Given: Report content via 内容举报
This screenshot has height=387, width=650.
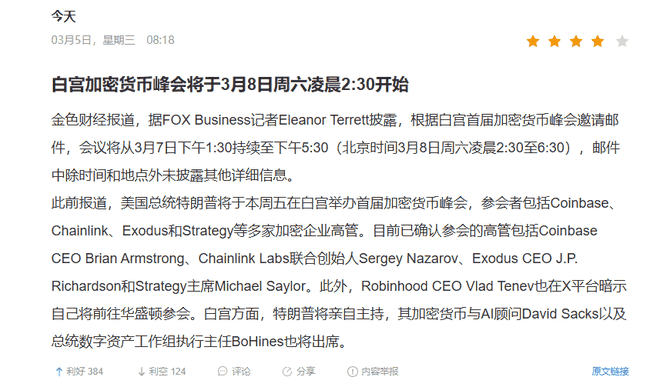Looking at the screenshot, I should (373, 372).
